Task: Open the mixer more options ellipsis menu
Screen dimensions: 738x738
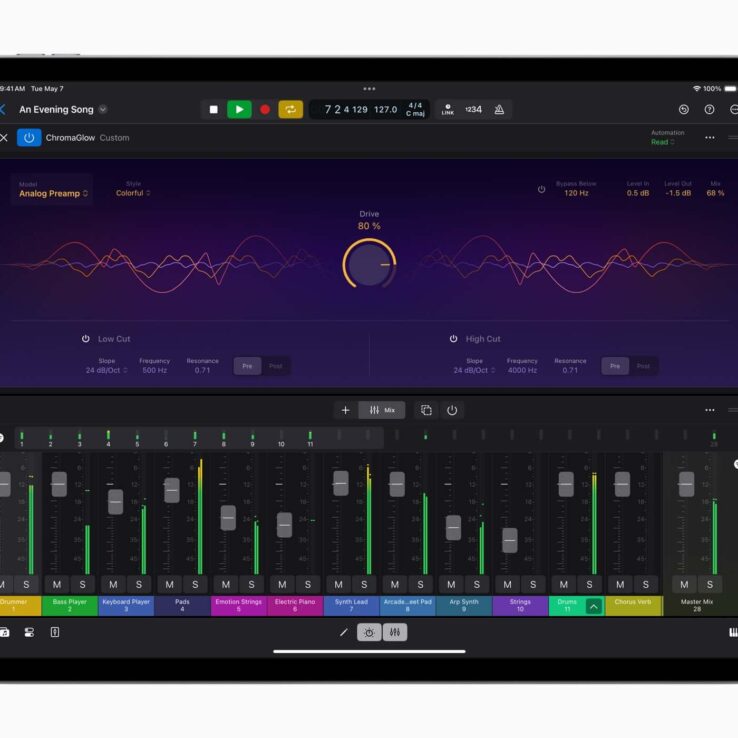Action: point(710,410)
